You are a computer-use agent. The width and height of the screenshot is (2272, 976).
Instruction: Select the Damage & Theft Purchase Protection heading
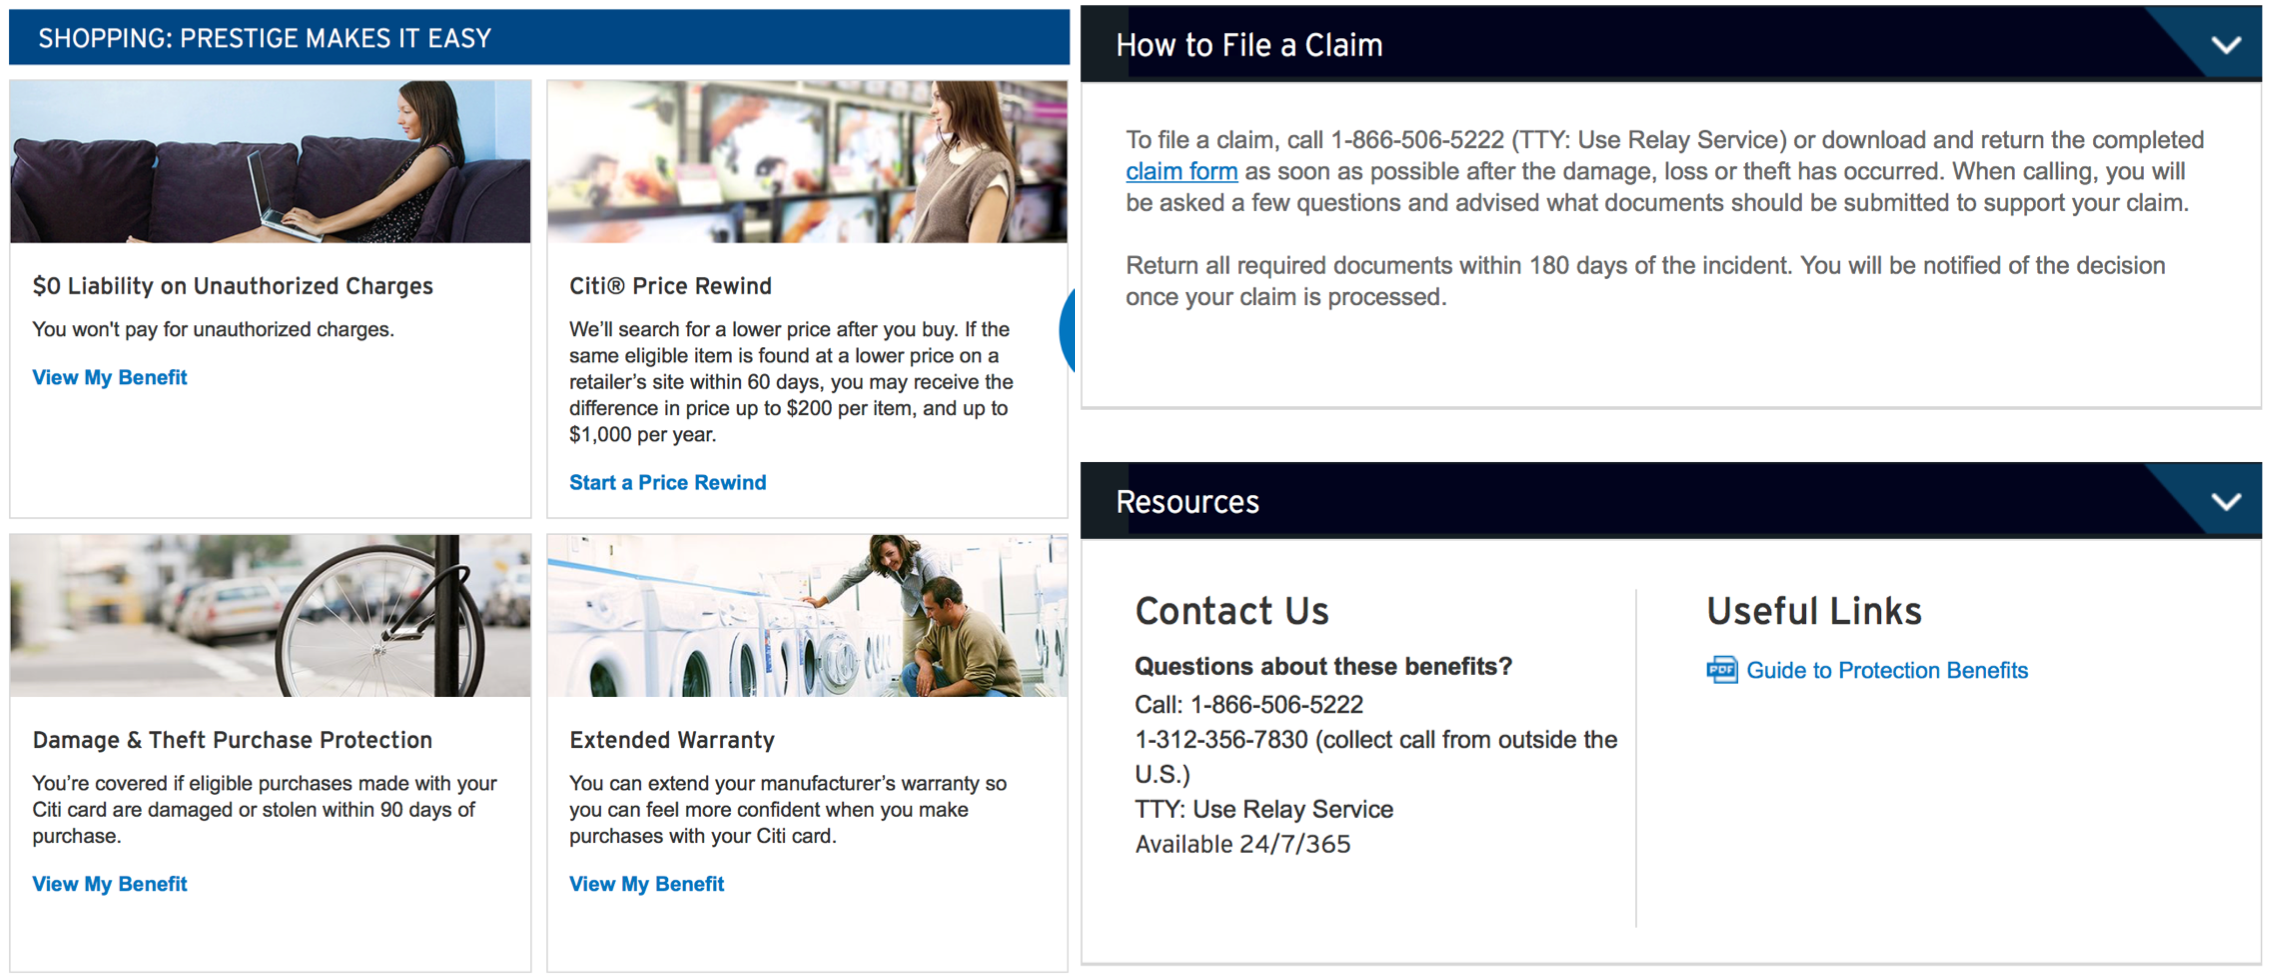coord(233,740)
